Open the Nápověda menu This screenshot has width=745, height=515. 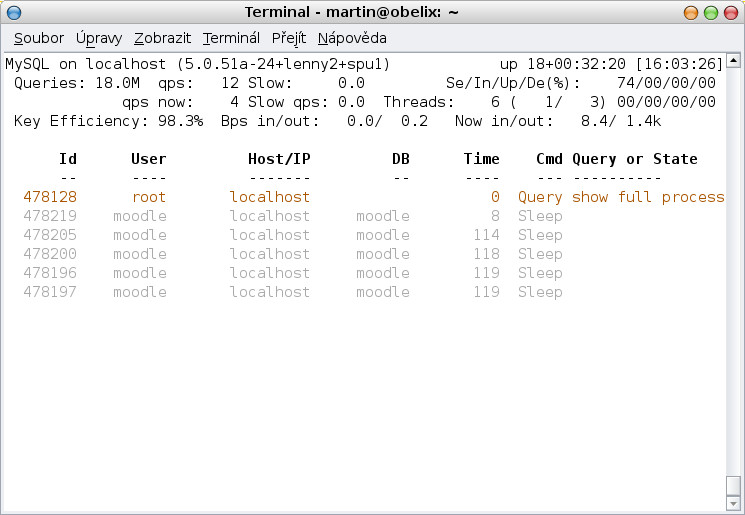pos(352,38)
